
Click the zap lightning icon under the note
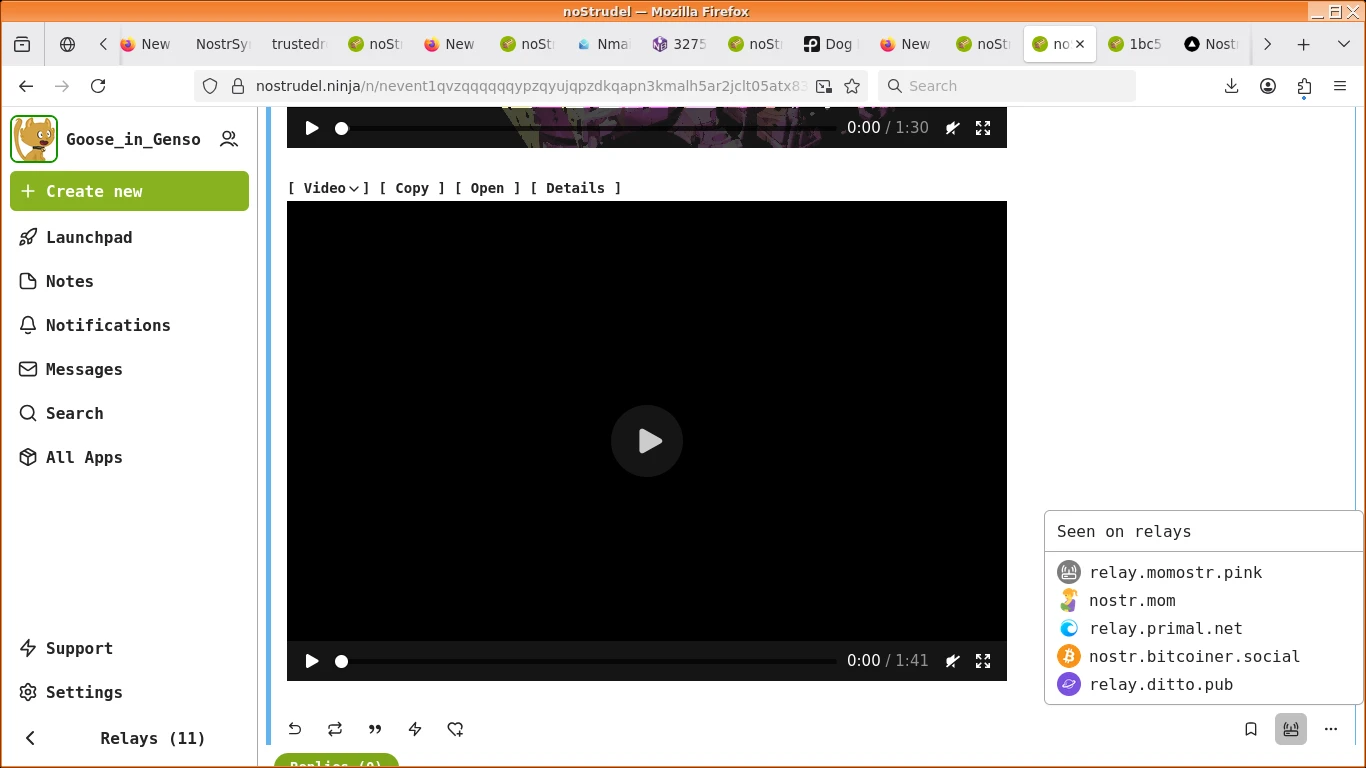point(415,729)
